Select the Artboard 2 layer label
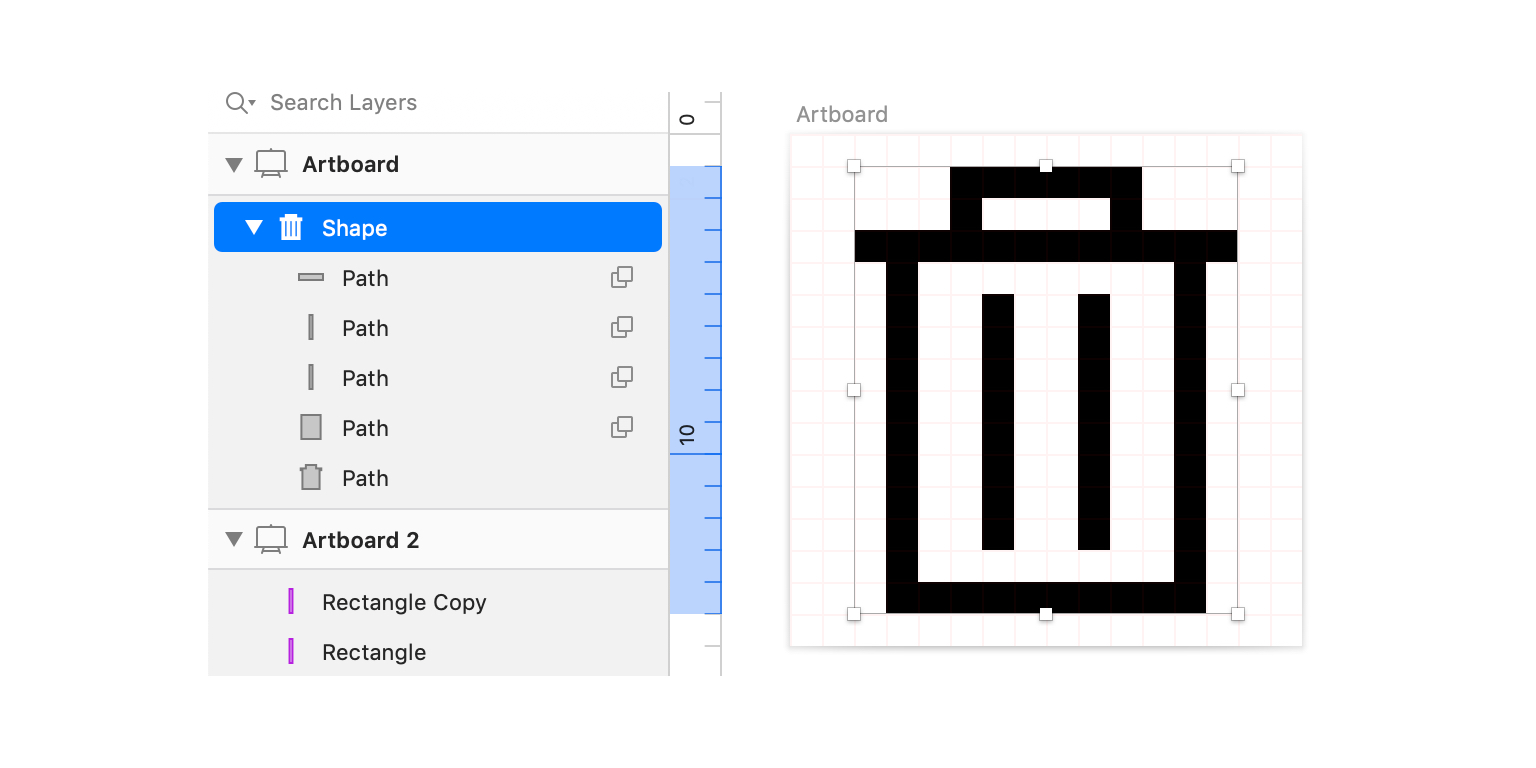The image size is (1536, 768). (360, 540)
